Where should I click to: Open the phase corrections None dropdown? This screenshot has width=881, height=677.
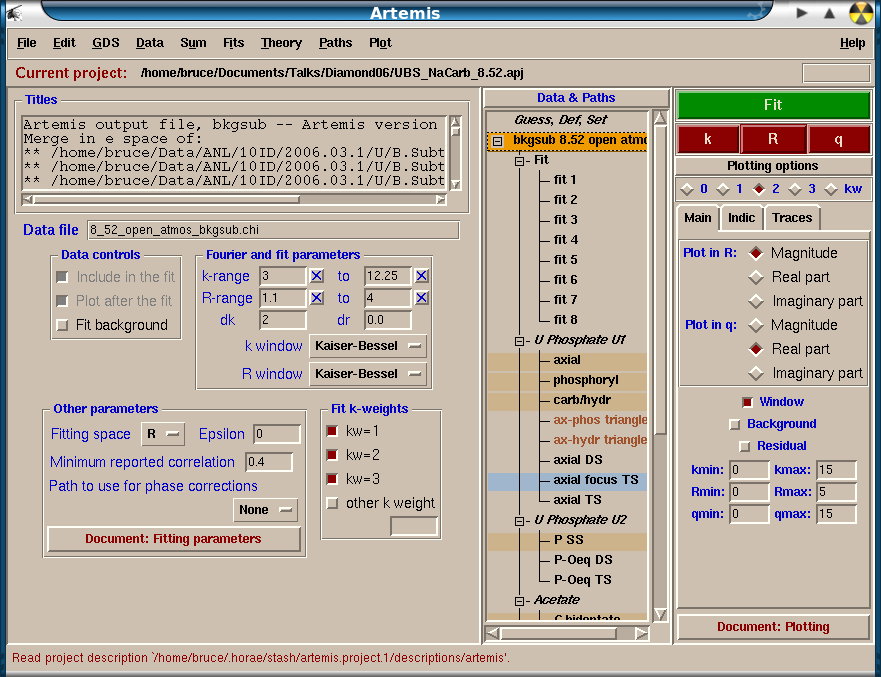(x=265, y=510)
